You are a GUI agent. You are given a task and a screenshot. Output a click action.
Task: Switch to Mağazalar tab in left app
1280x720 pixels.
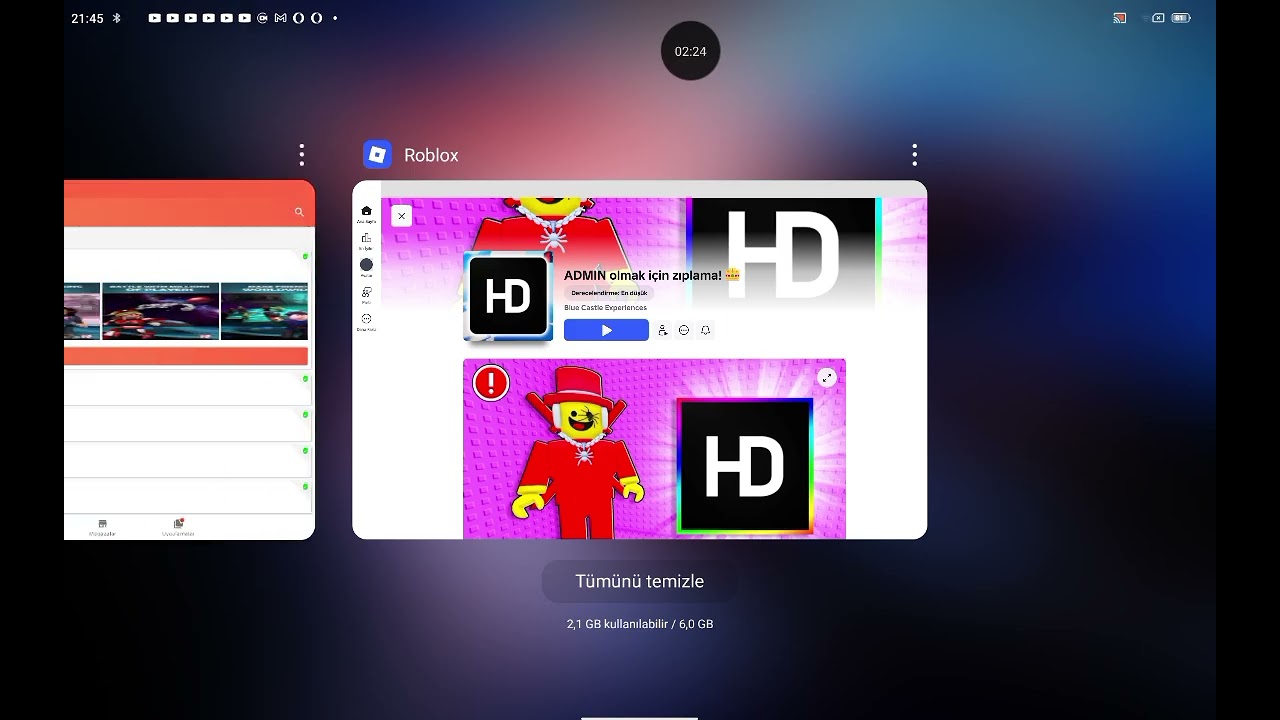pos(102,527)
